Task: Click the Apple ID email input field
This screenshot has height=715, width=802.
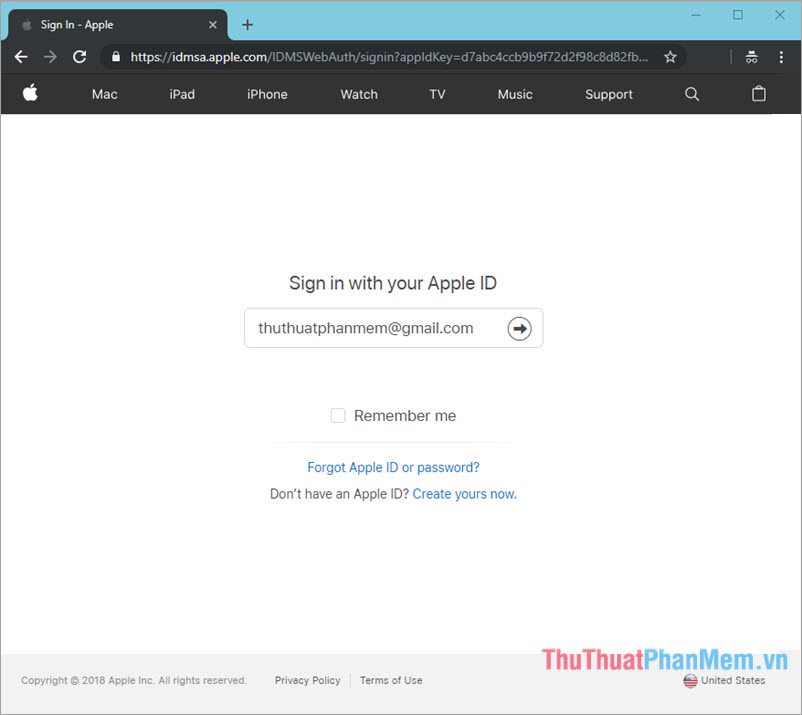Action: point(370,328)
